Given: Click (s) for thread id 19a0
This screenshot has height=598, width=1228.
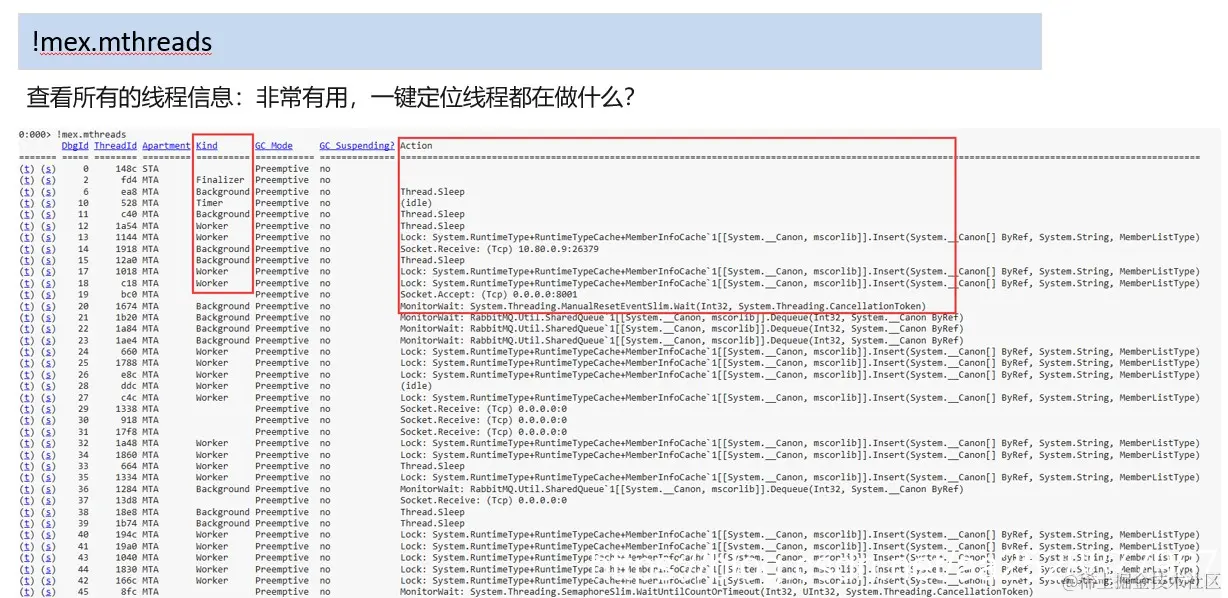Looking at the screenshot, I should coord(48,546).
